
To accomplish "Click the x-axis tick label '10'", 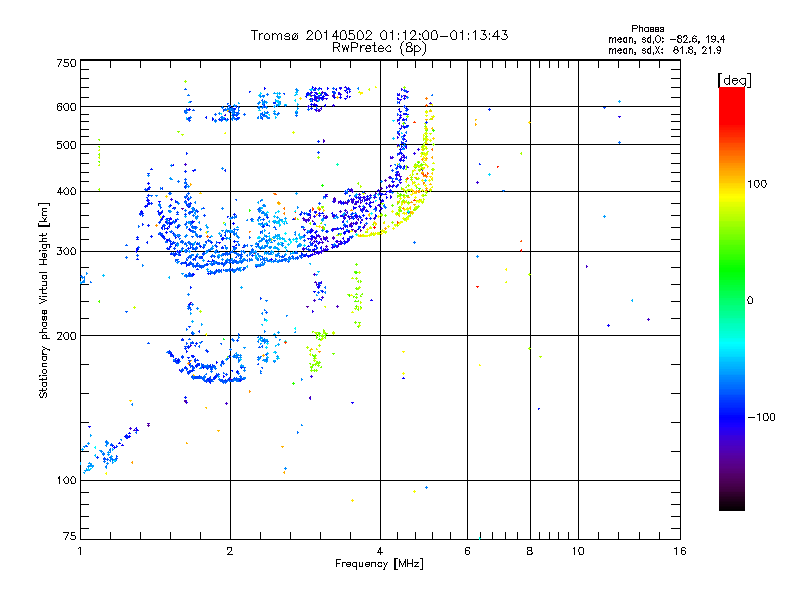I will tap(578, 551).
